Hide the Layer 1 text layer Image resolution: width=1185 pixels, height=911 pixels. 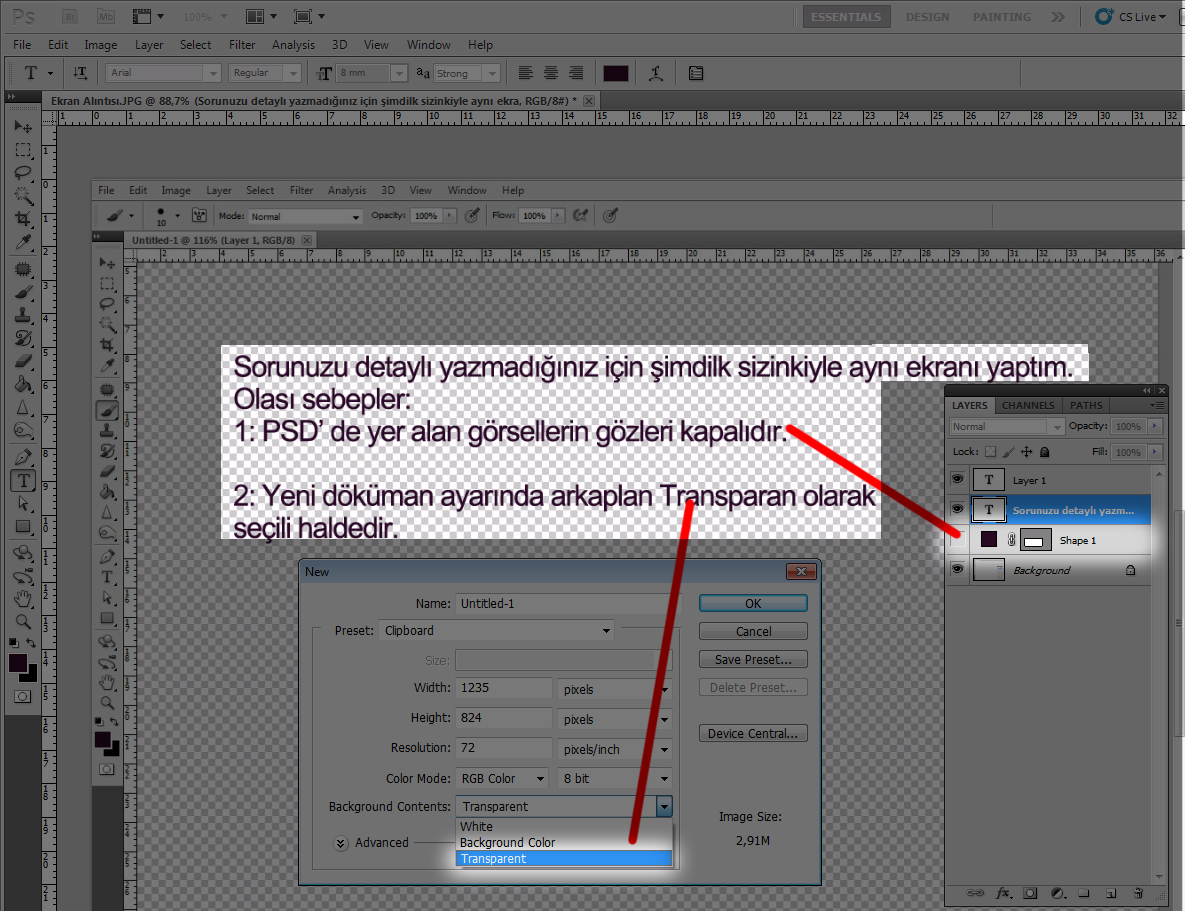point(957,480)
